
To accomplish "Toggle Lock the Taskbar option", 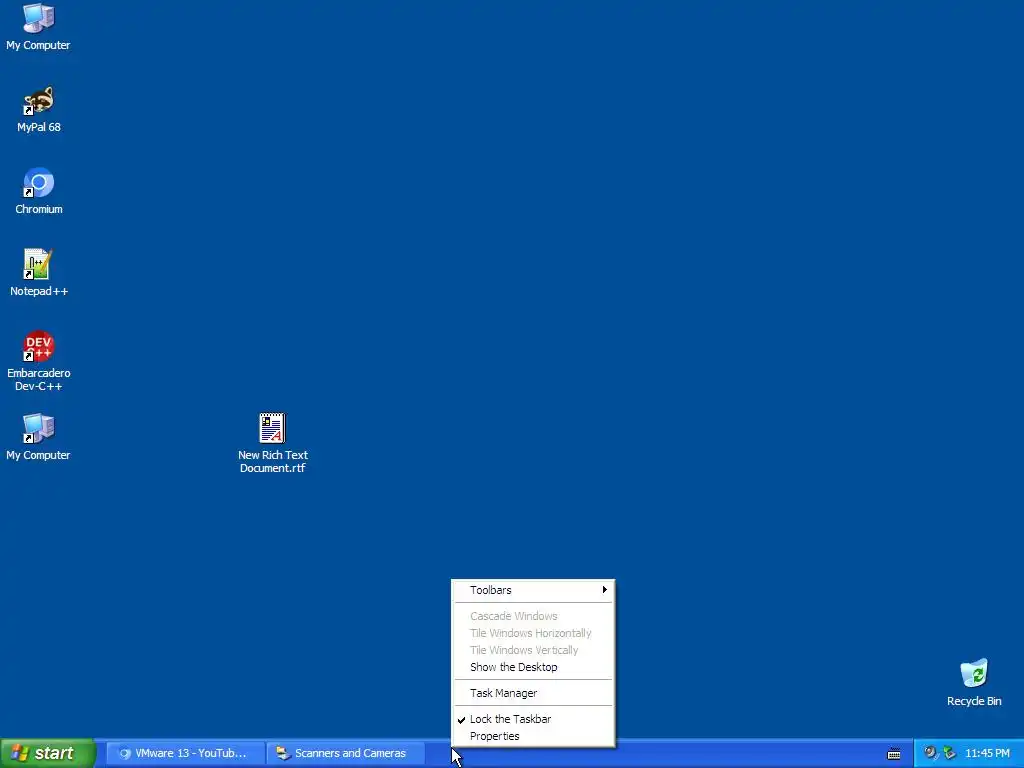I will coord(534,719).
